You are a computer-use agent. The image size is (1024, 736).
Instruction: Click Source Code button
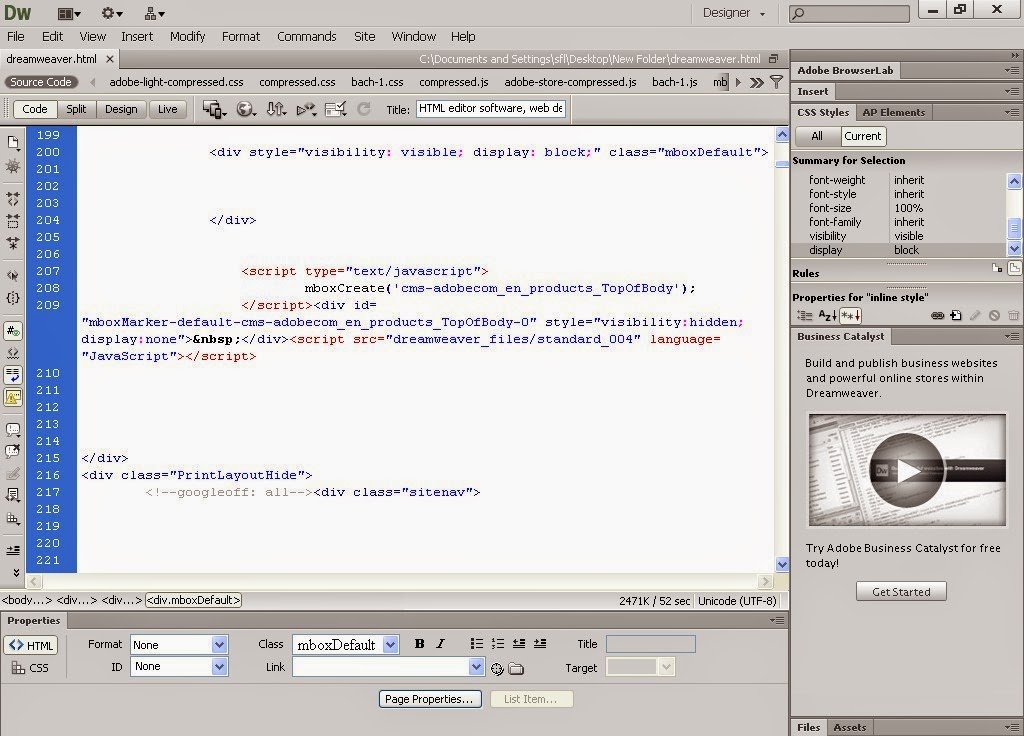point(40,82)
